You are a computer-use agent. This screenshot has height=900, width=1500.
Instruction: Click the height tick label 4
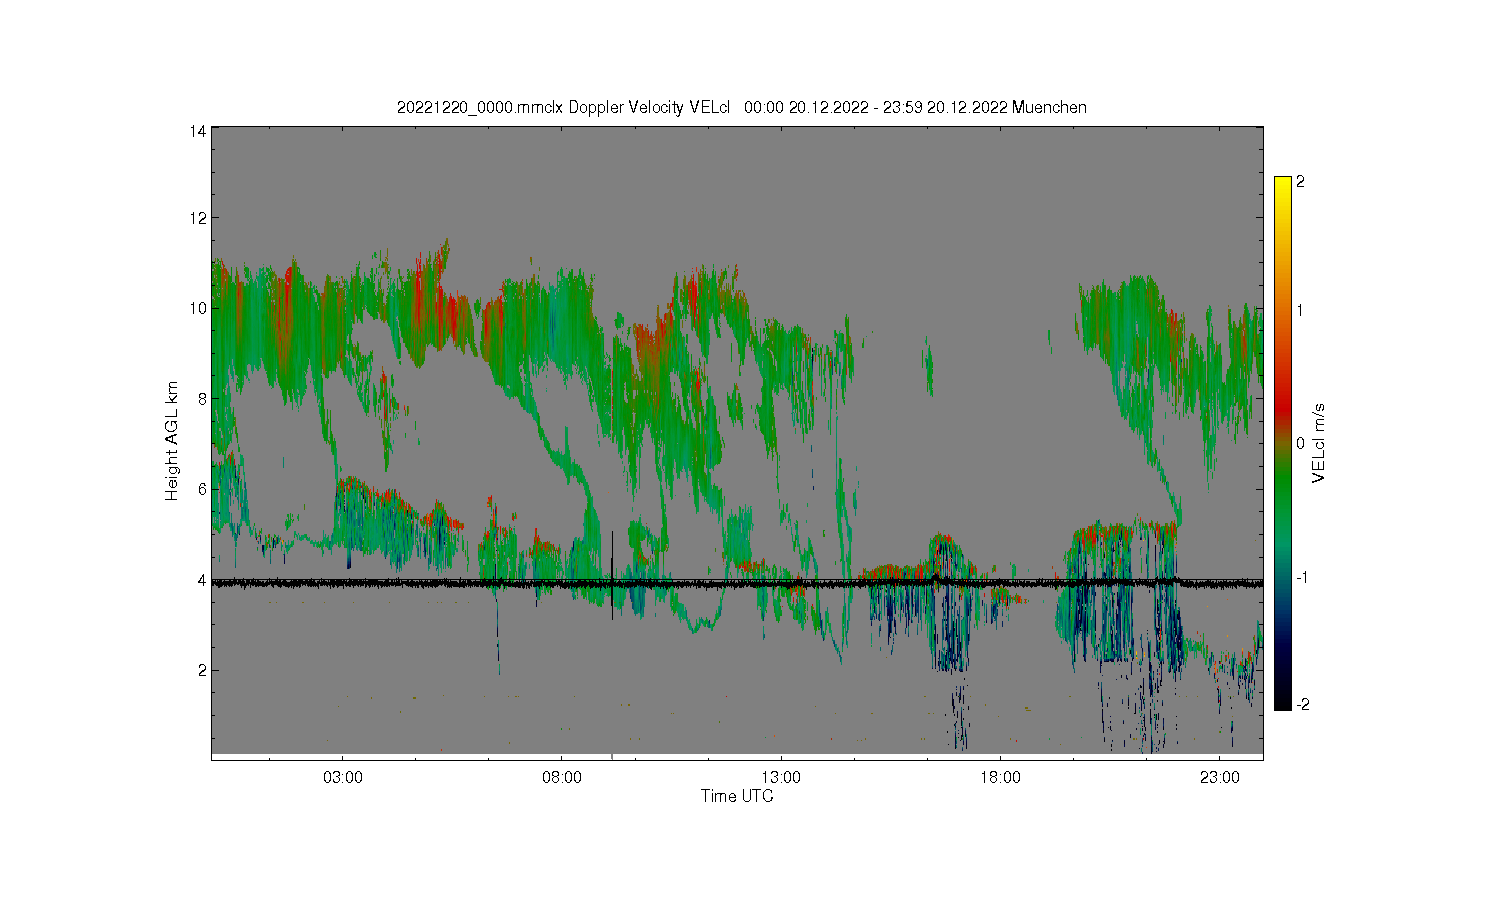click(x=202, y=580)
